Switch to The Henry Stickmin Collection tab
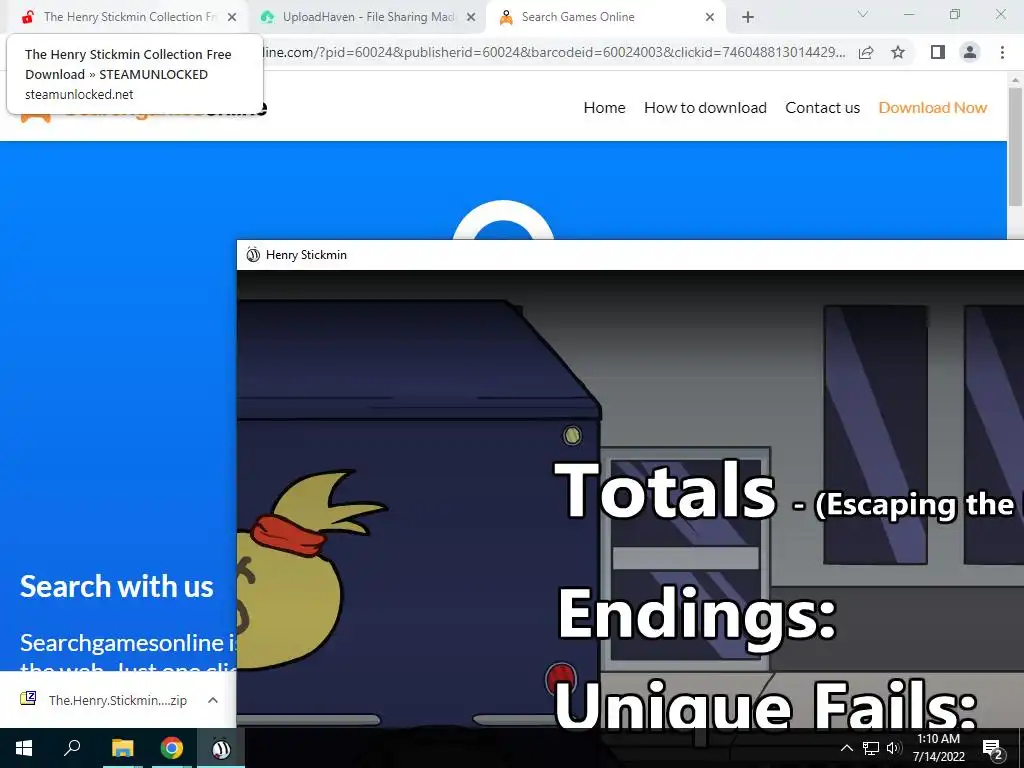Image resolution: width=1024 pixels, height=768 pixels. pyautogui.click(x=124, y=17)
